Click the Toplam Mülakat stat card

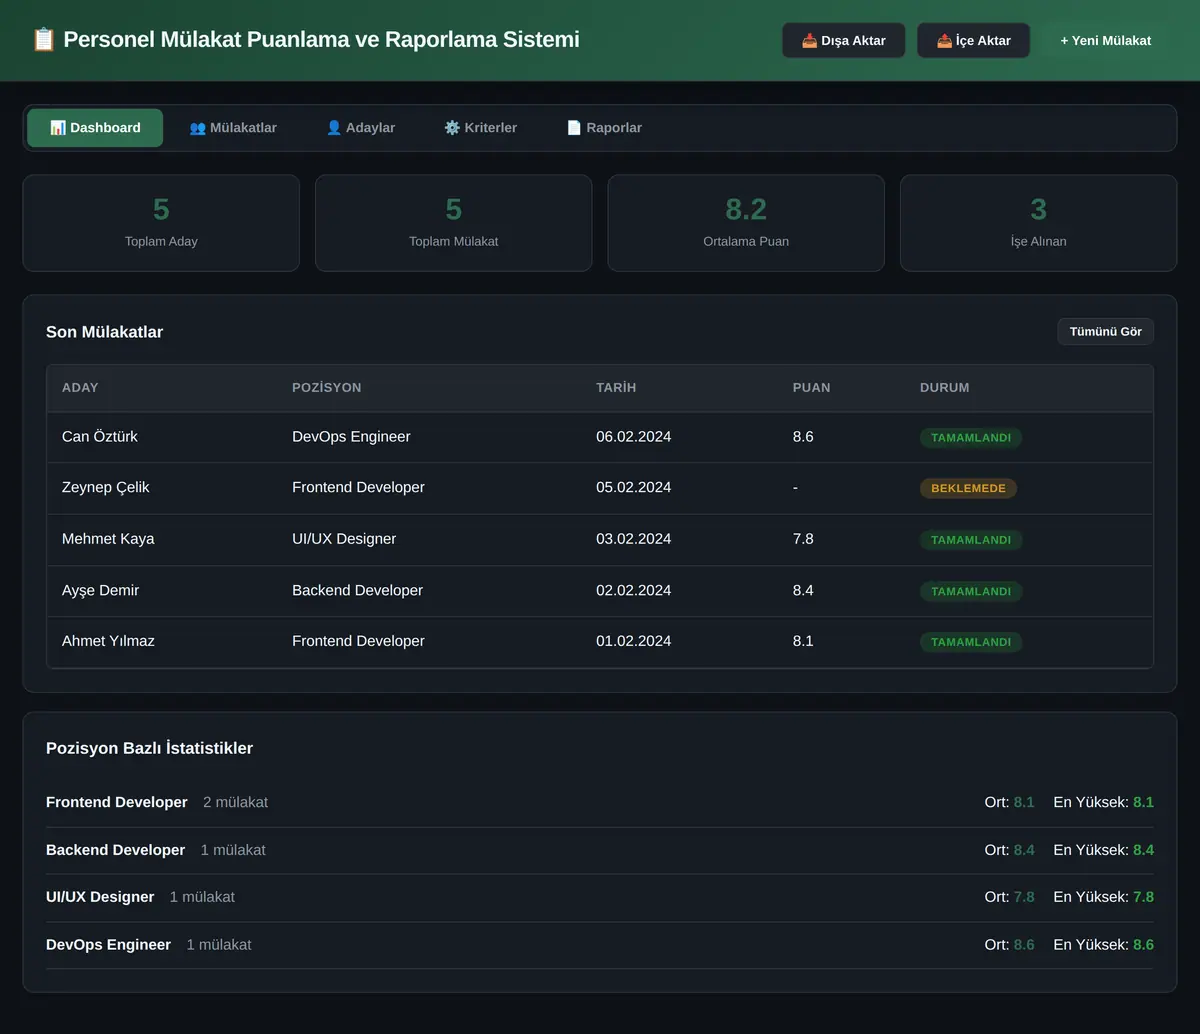pos(454,223)
